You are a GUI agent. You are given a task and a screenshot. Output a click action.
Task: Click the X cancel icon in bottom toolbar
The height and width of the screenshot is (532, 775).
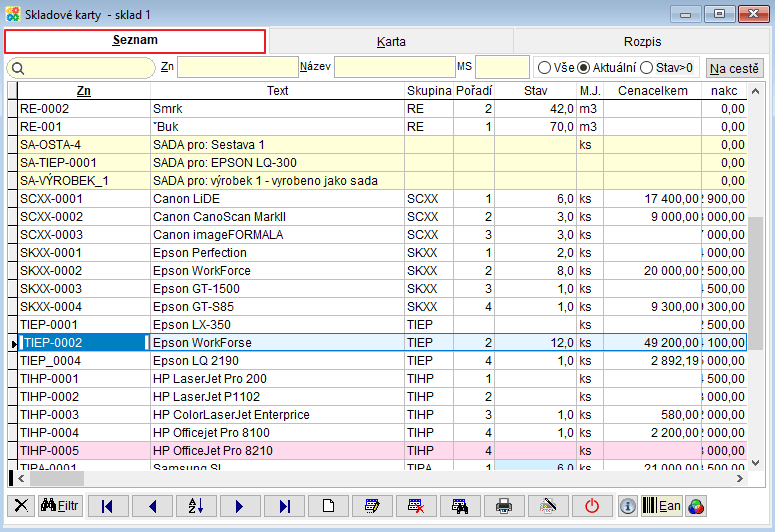point(21,506)
